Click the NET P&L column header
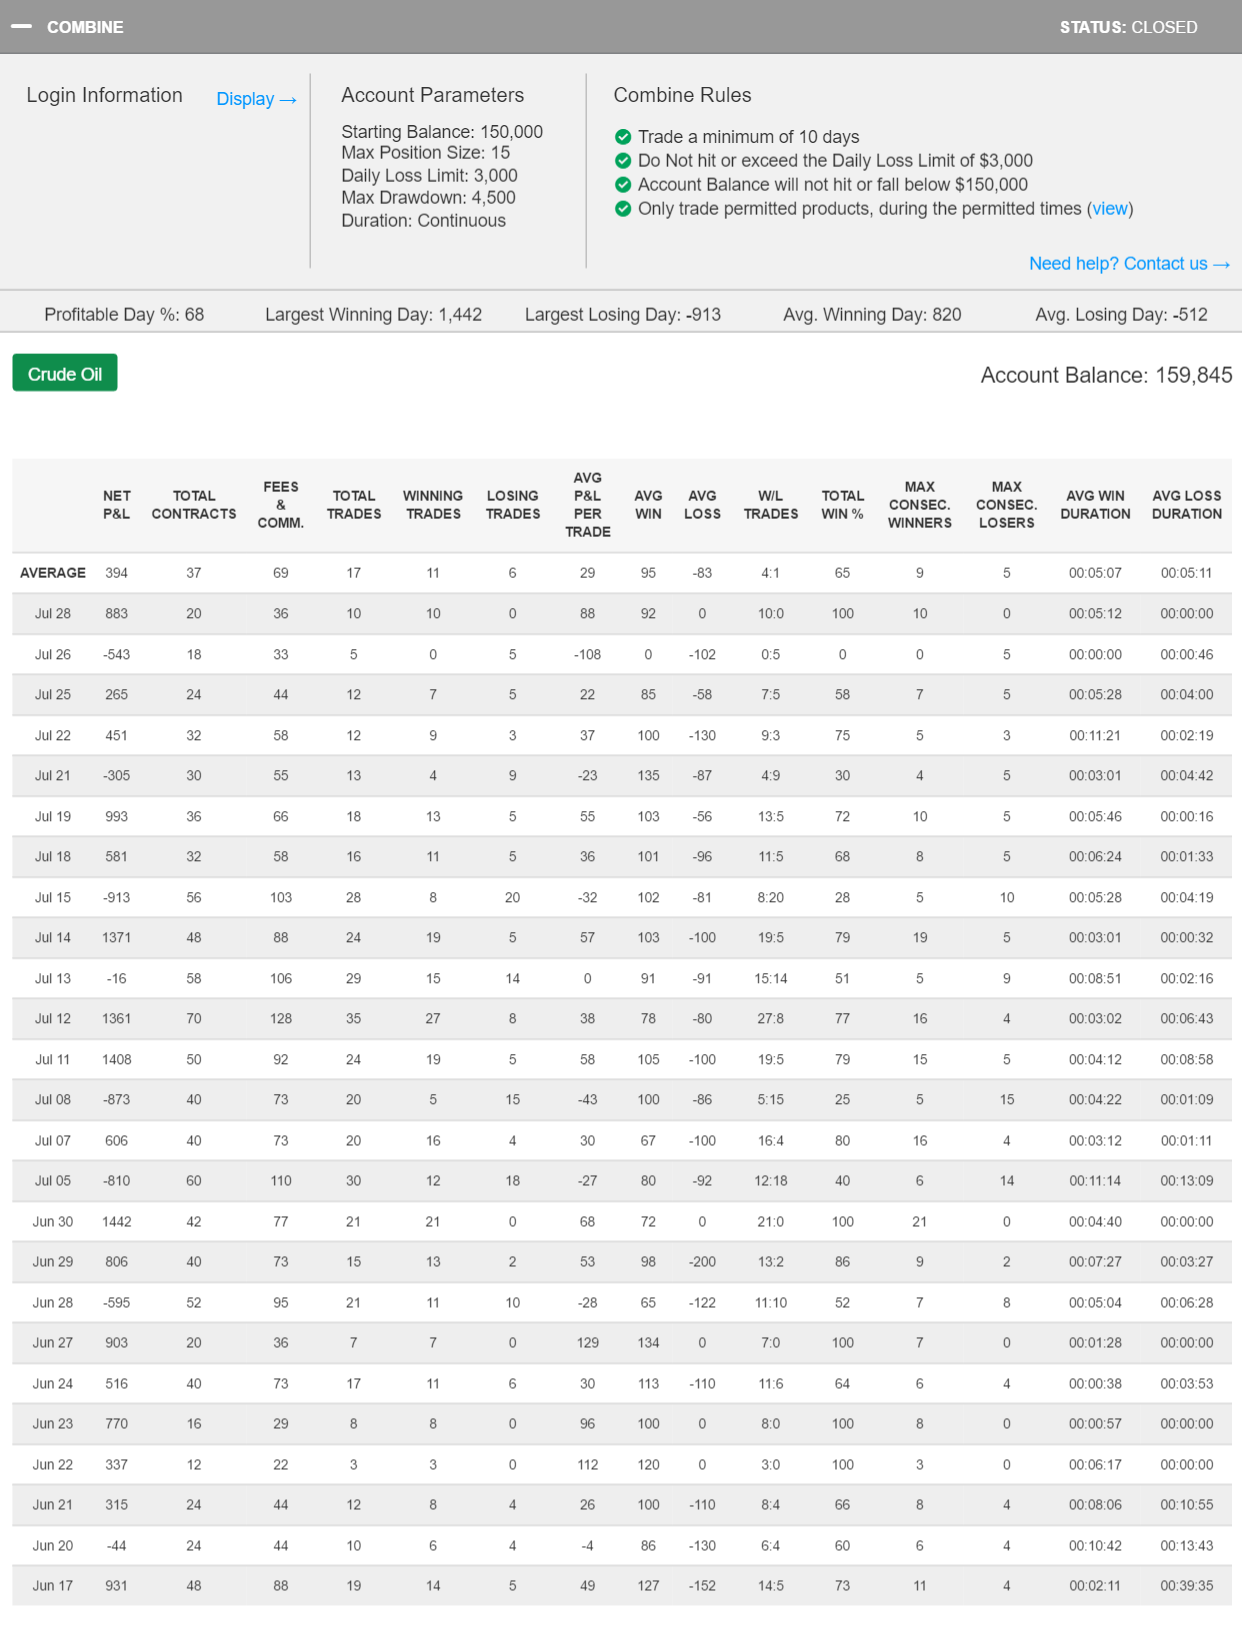Viewport: 1242px width, 1625px height. point(116,505)
